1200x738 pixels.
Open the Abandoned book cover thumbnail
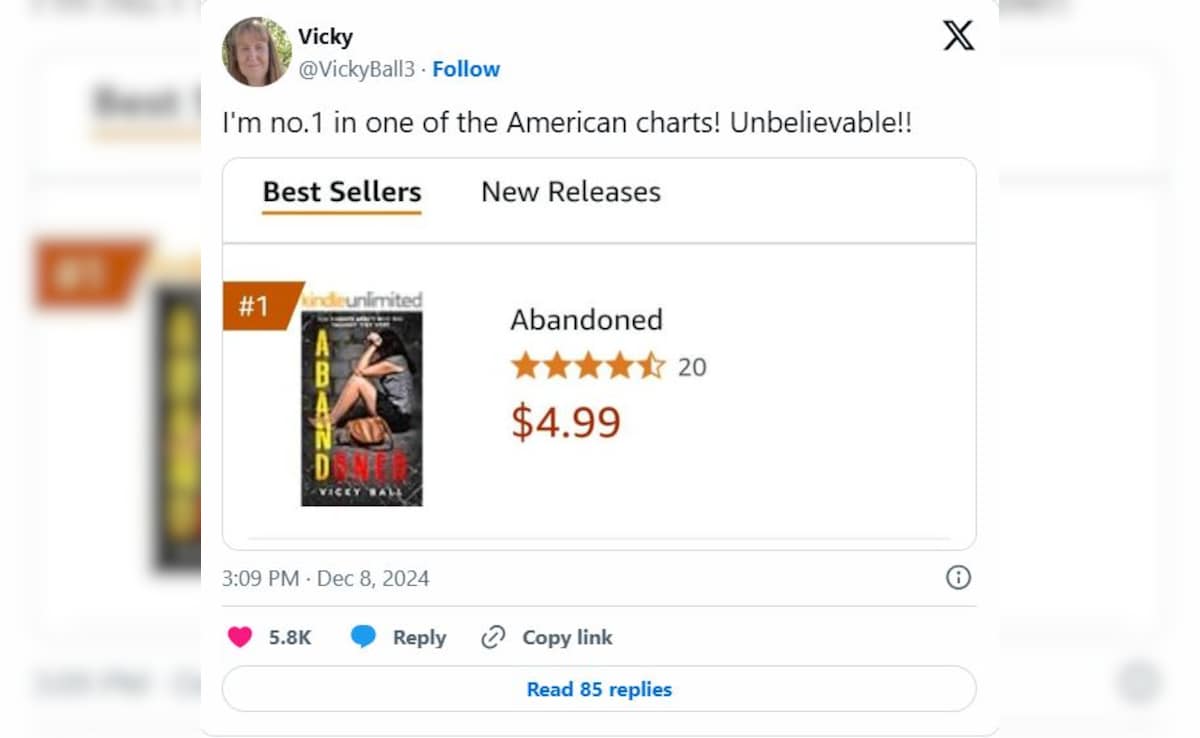point(362,410)
